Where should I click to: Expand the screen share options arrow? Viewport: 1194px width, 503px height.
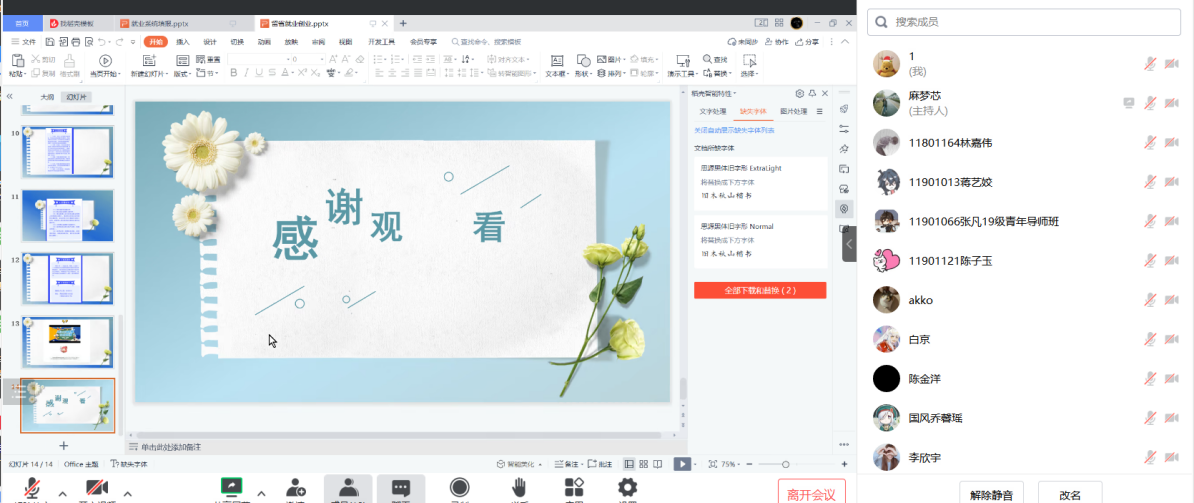261,493
